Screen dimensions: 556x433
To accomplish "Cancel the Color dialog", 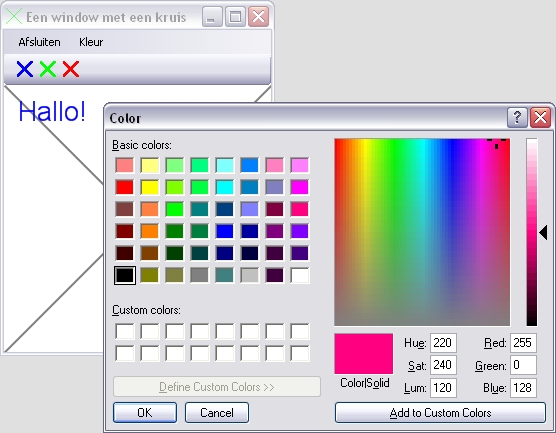I will (217, 412).
